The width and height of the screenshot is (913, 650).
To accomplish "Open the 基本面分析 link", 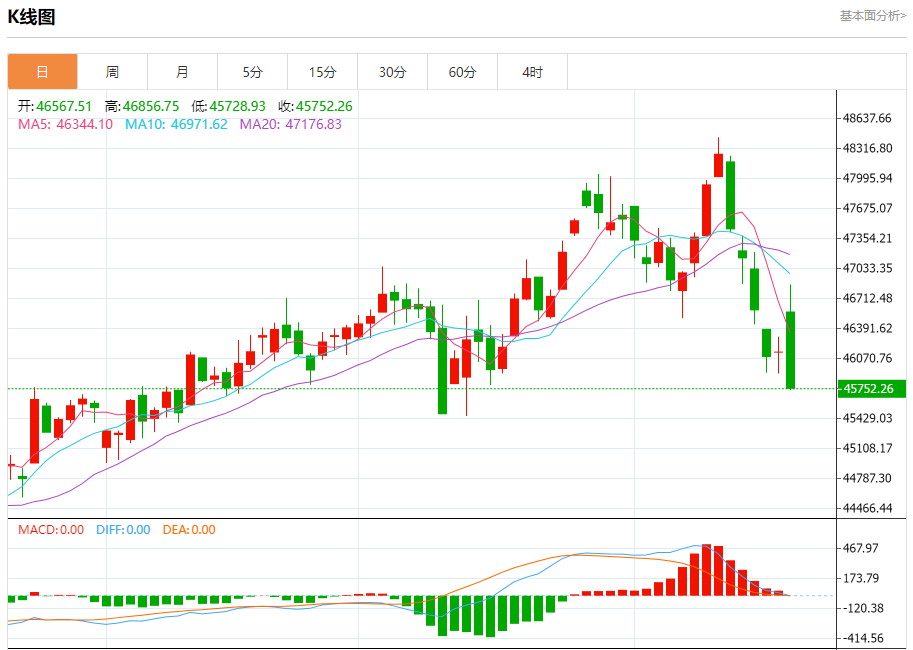I will (872, 16).
